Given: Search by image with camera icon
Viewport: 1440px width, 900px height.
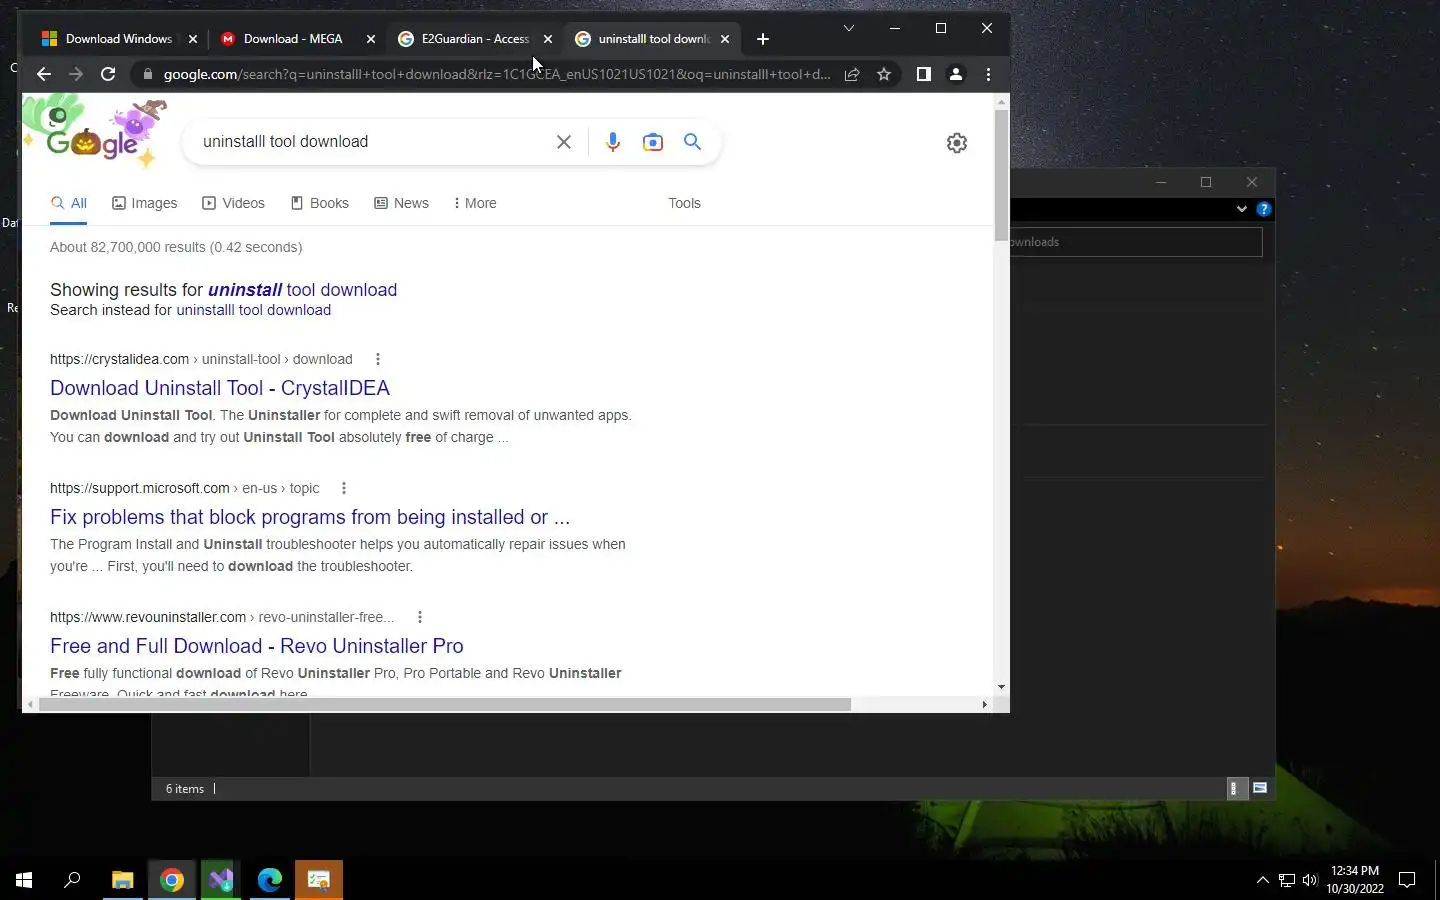Looking at the screenshot, I should pos(653,142).
